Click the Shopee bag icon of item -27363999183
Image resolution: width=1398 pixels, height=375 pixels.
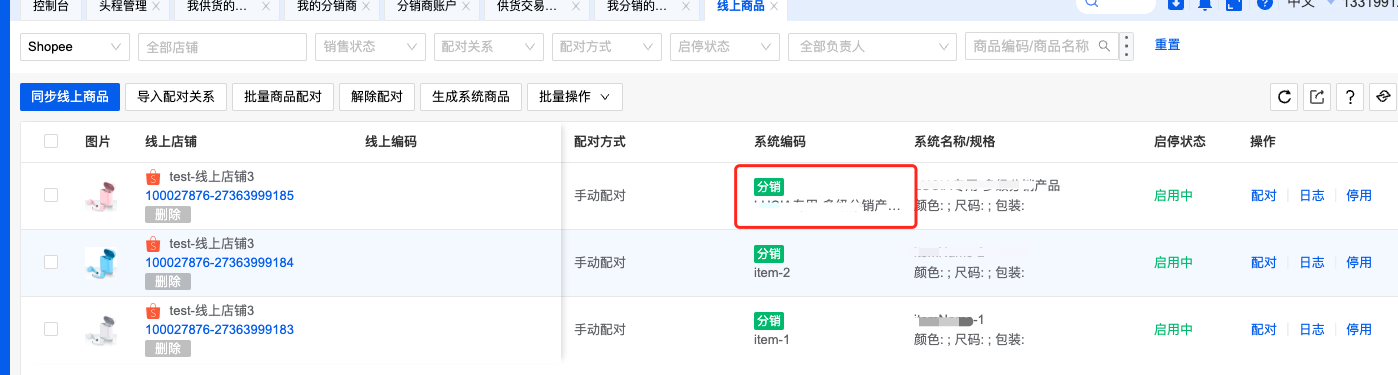click(x=153, y=311)
